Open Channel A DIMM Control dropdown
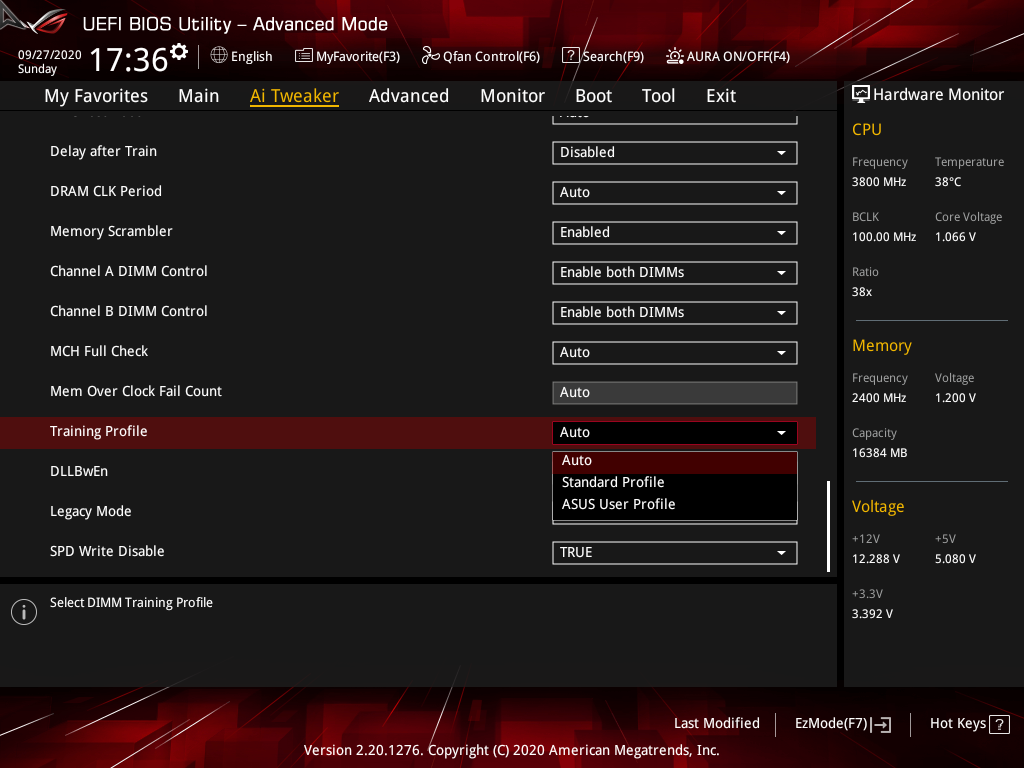The width and height of the screenshot is (1024, 768). click(675, 272)
